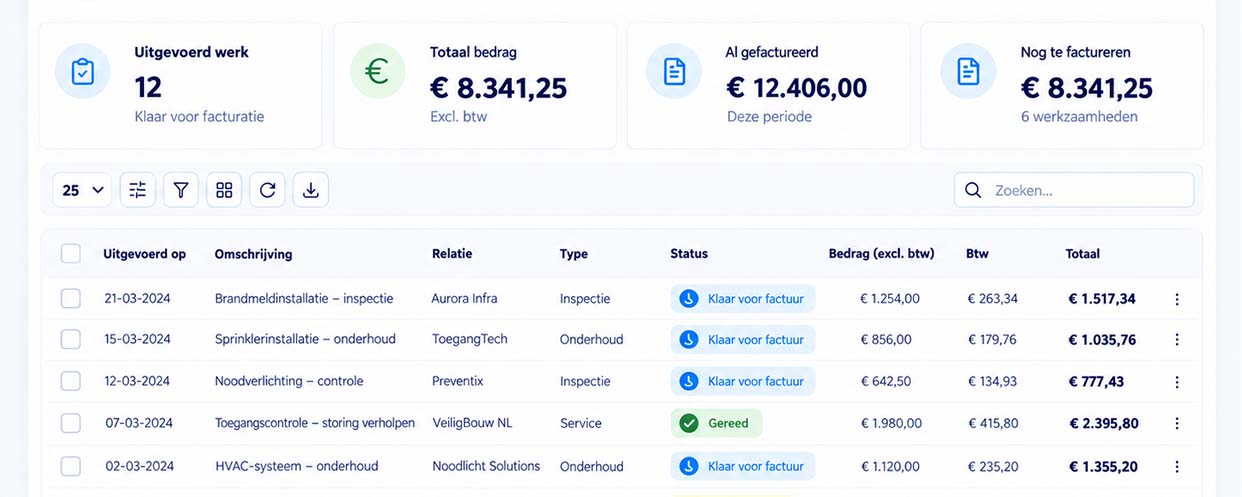Focus the Zoeken... search field
This screenshot has height=497, width=1242.
pos(1074,190)
